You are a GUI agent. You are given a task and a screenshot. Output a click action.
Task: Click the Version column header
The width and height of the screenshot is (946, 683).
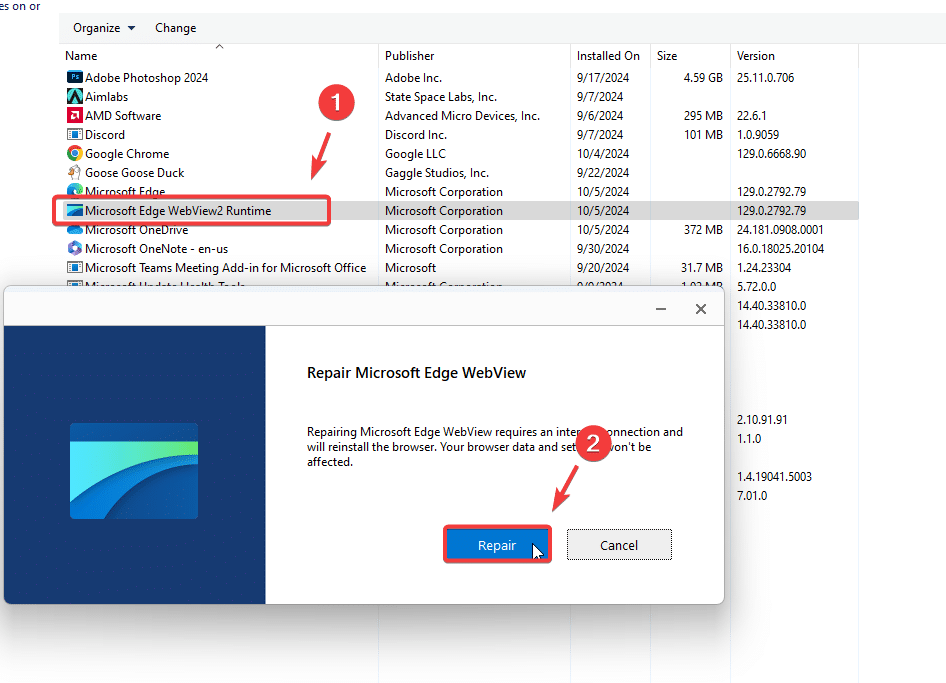tap(756, 56)
